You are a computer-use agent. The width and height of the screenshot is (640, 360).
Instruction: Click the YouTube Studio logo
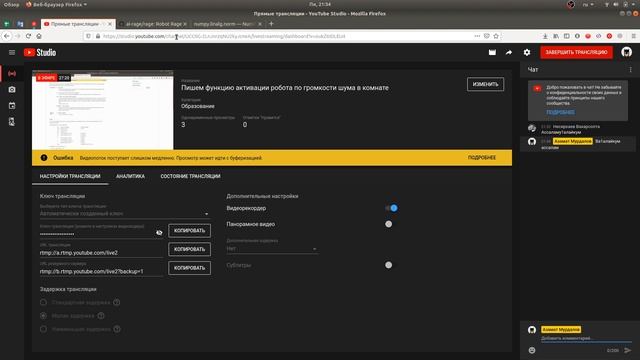tap(40, 52)
